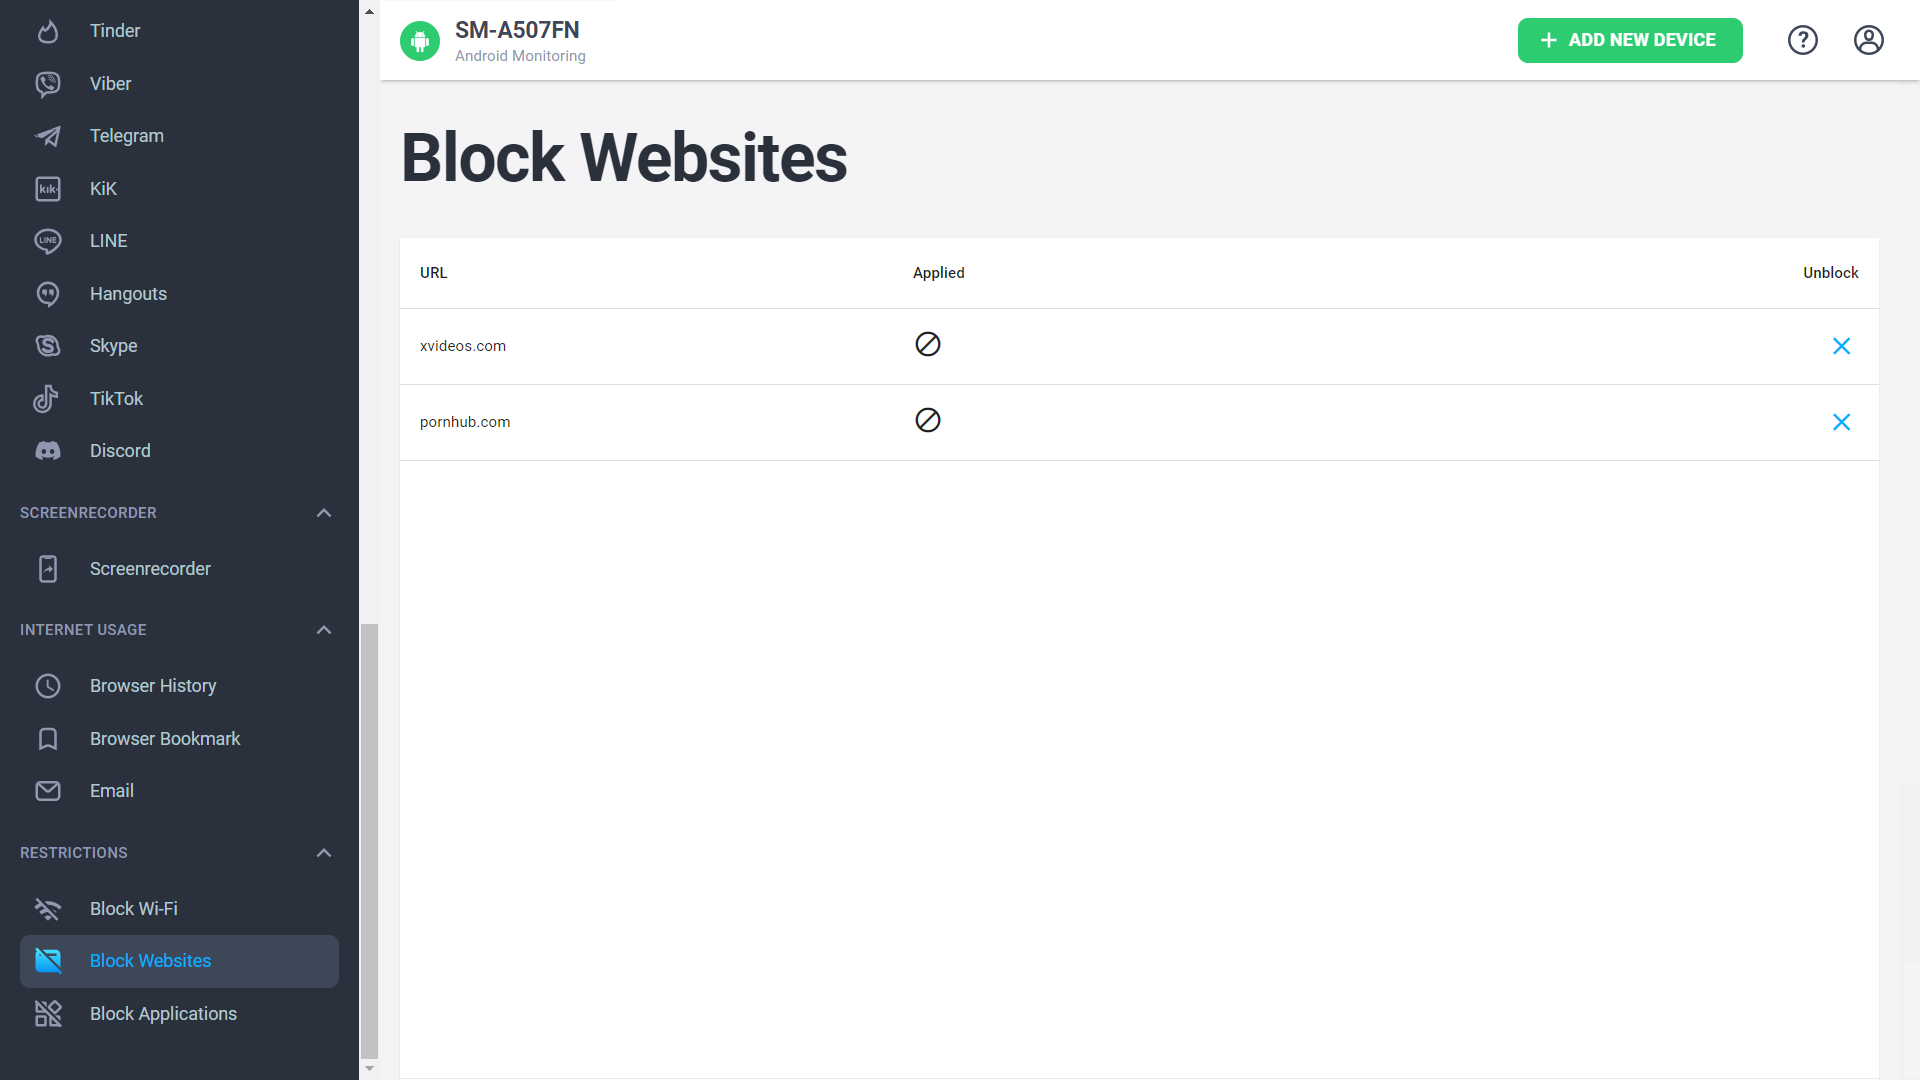Select the active Block Websites menu item
The width and height of the screenshot is (1920, 1080).
point(179,961)
